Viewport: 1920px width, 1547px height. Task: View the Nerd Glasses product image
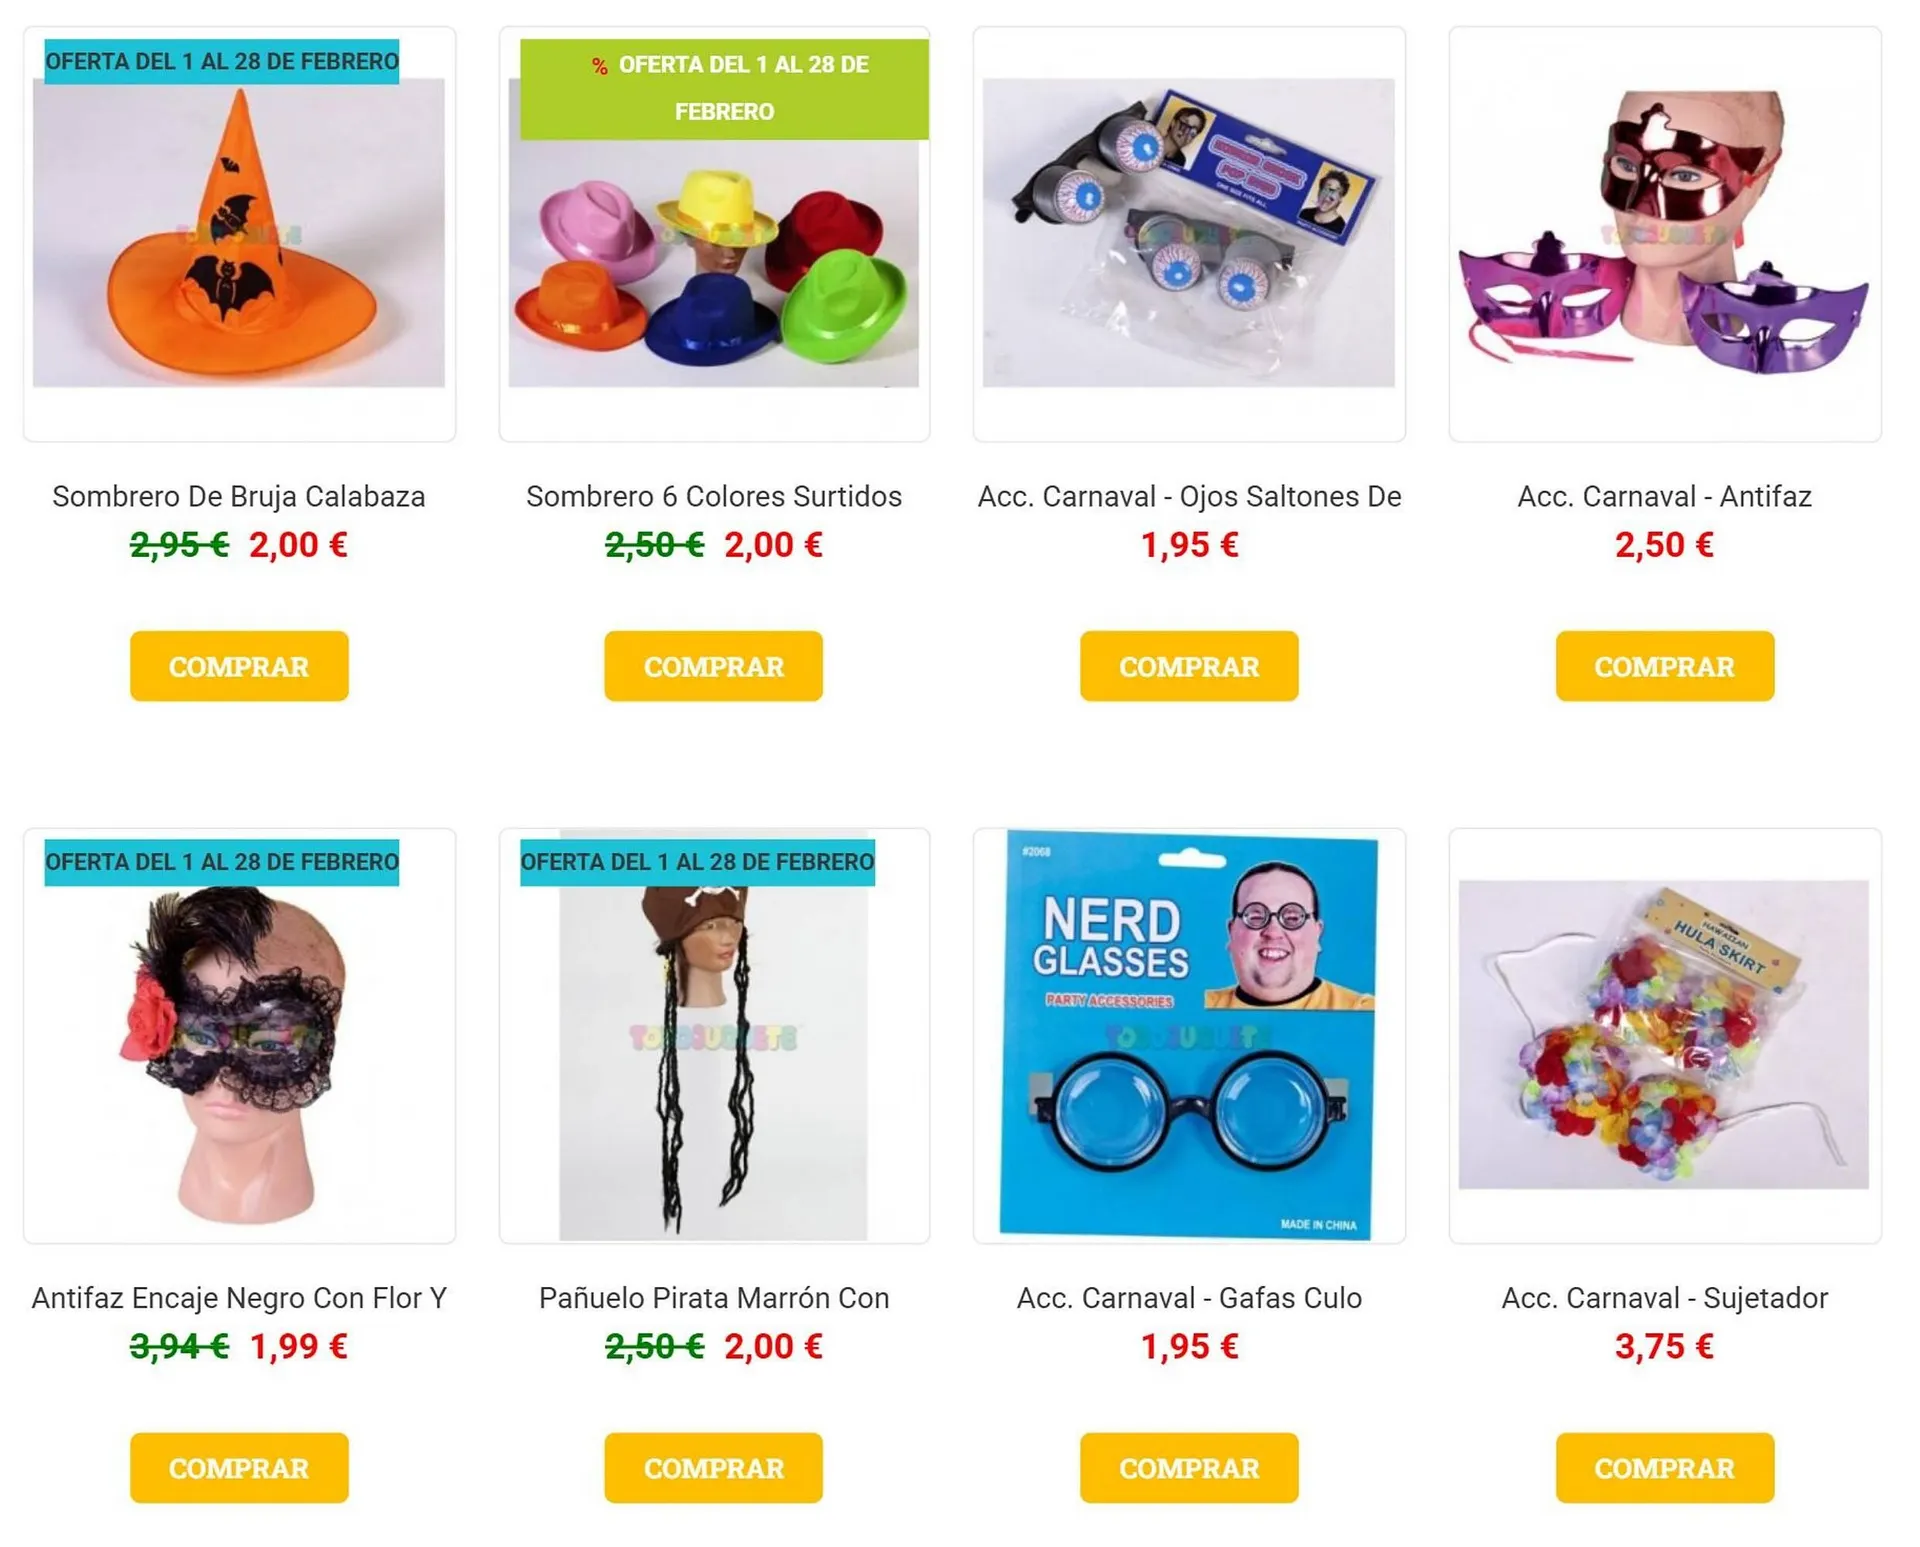(1189, 1036)
